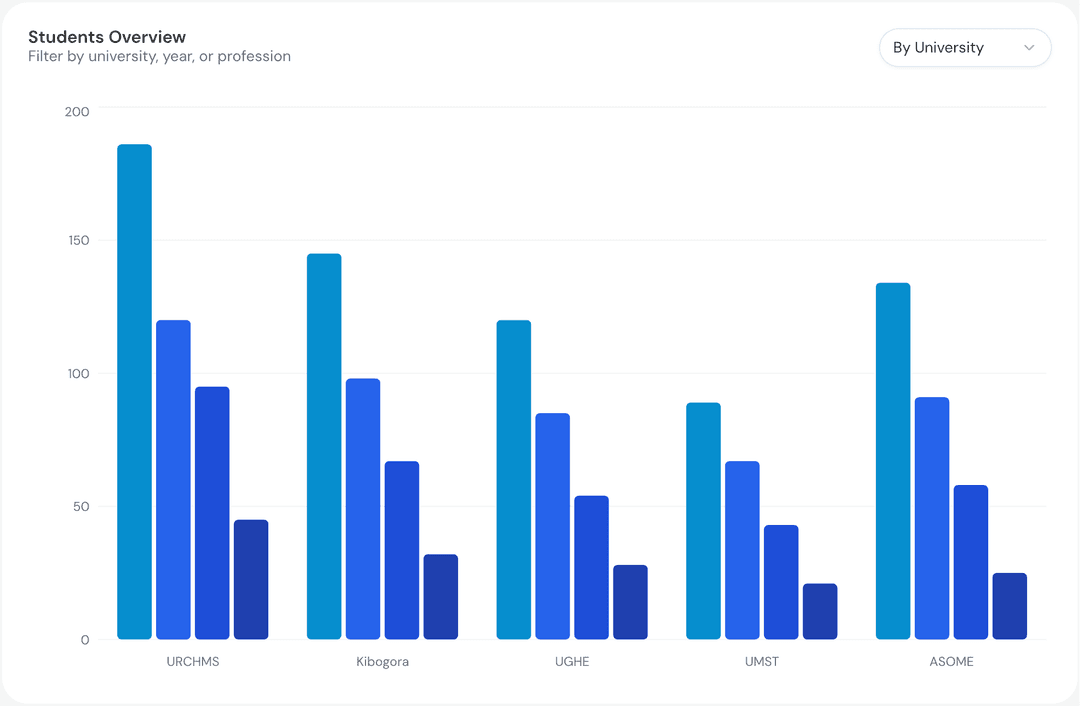Click the URCHMS axis label

[193, 662]
